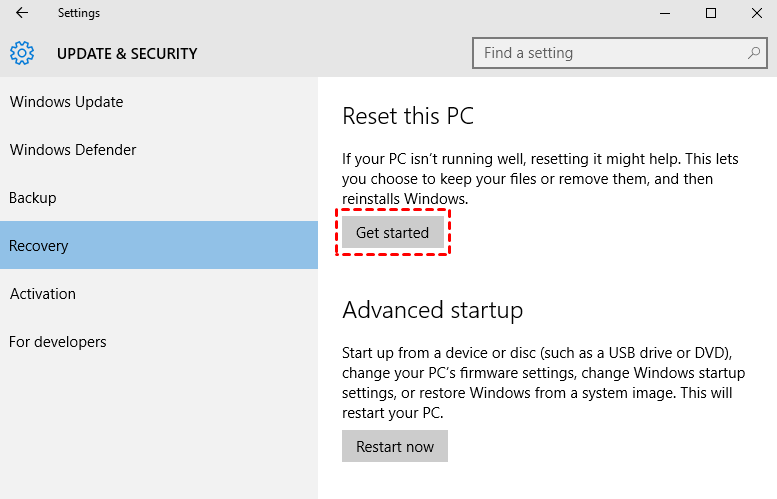Click the Settings gear icon
The height and width of the screenshot is (499, 777).
point(22,53)
